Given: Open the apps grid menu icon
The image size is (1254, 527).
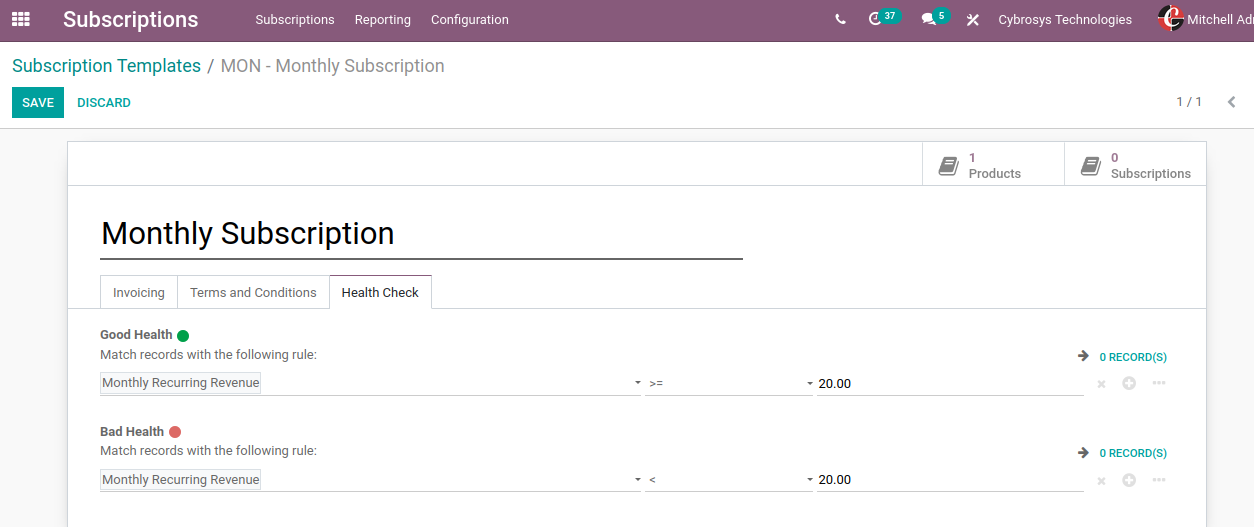Looking at the screenshot, I should [20, 19].
